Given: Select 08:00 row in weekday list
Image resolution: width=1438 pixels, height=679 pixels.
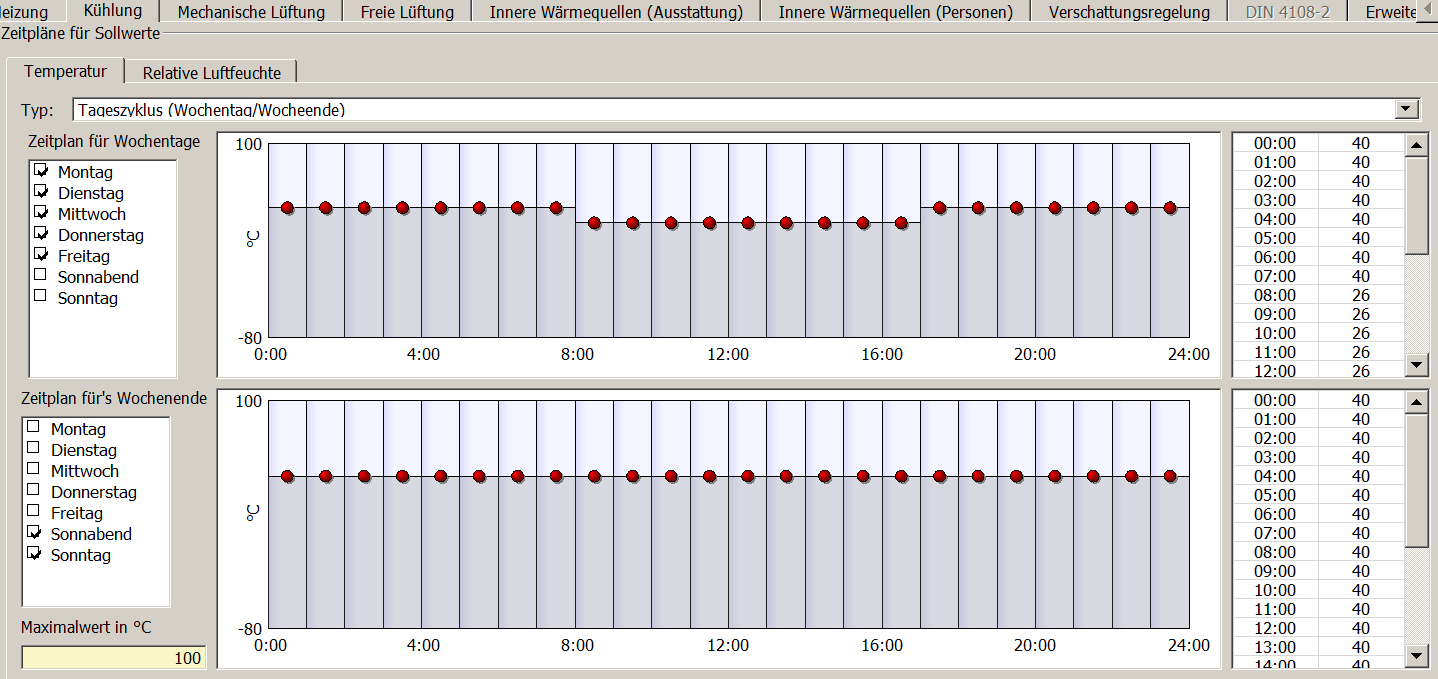Looking at the screenshot, I should point(1317,295).
